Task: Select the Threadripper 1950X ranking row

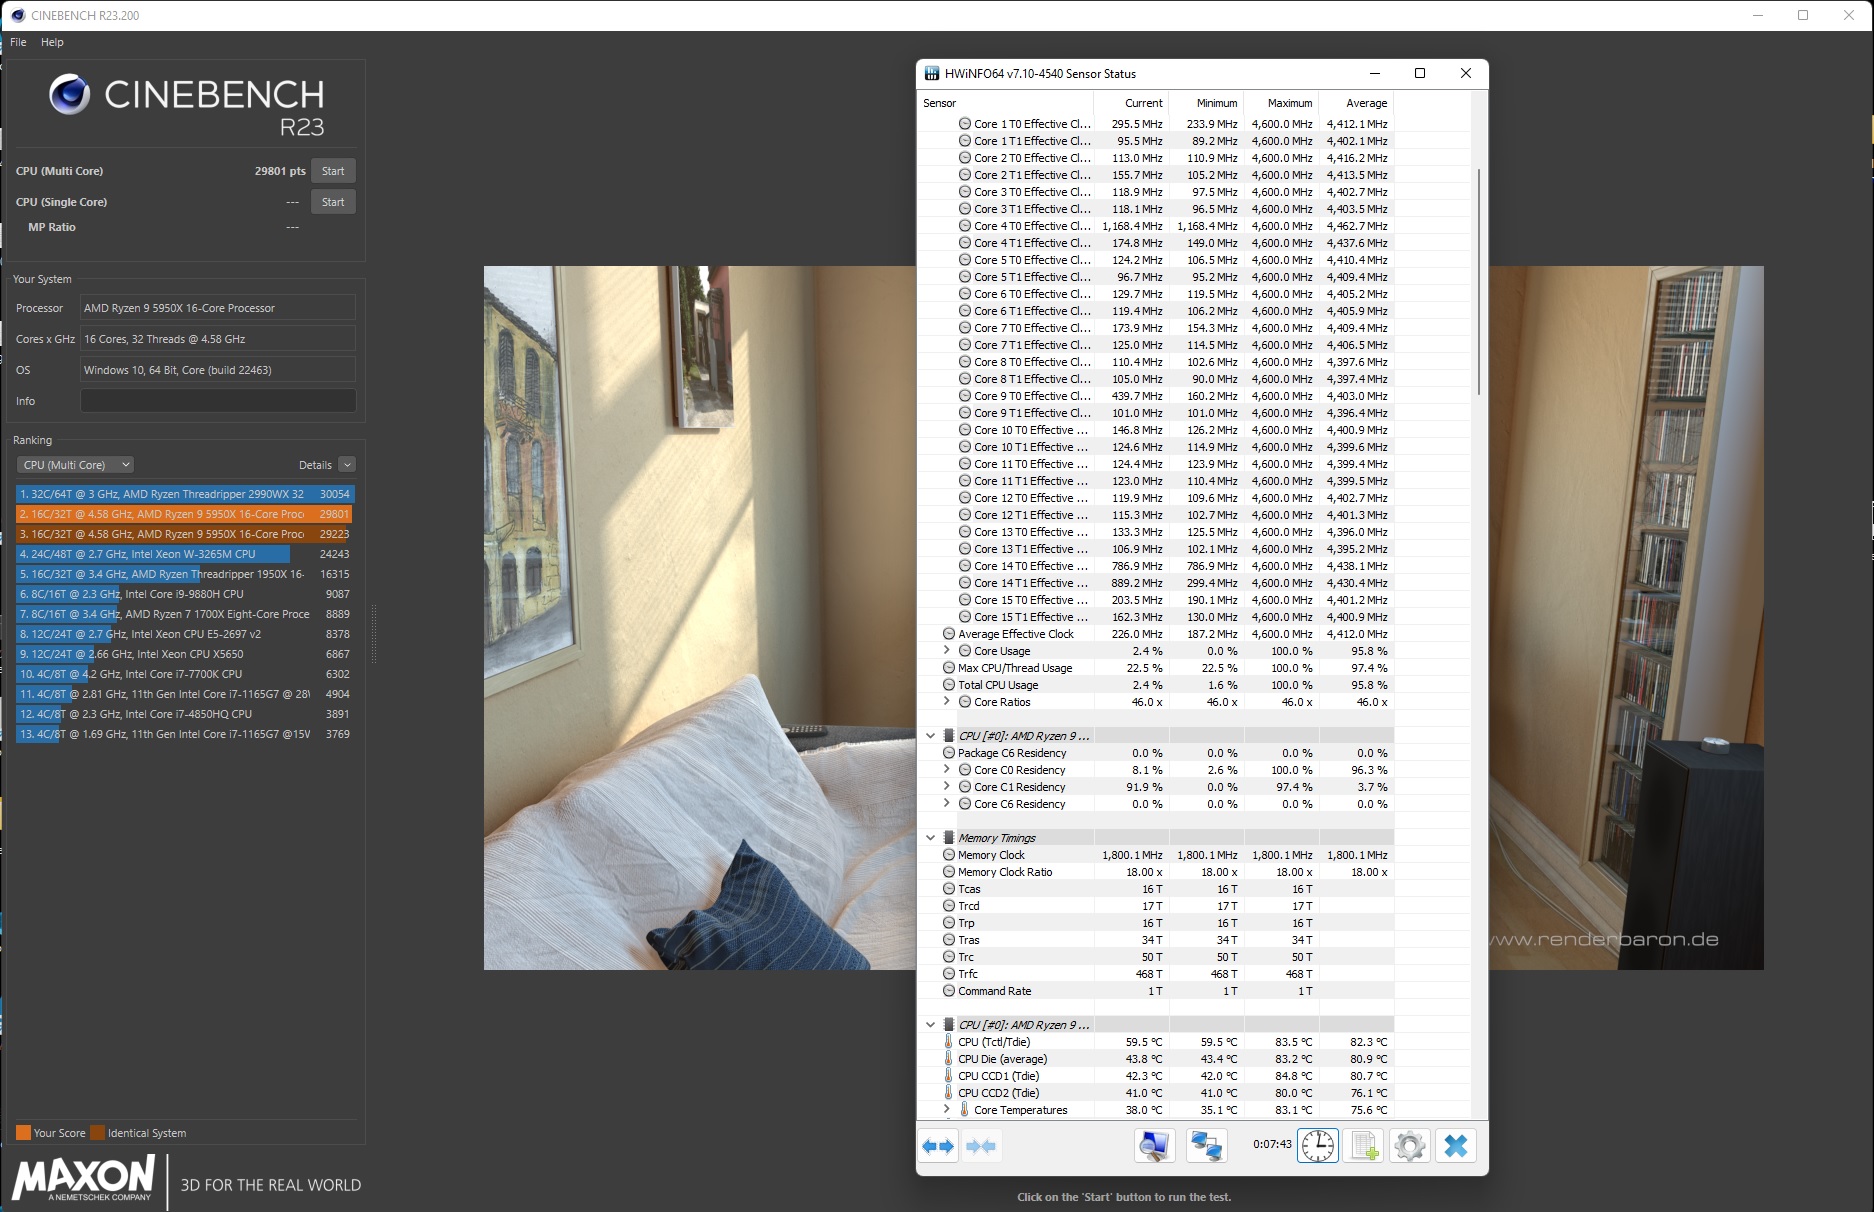Action: point(185,574)
